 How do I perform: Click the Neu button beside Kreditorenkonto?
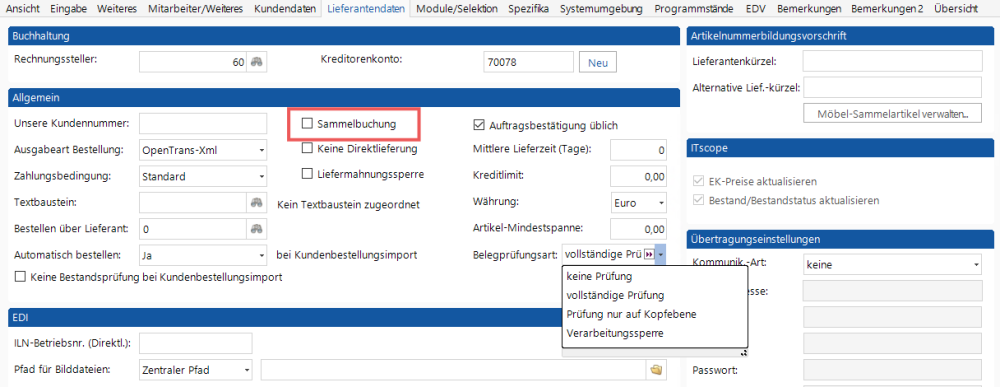598,62
